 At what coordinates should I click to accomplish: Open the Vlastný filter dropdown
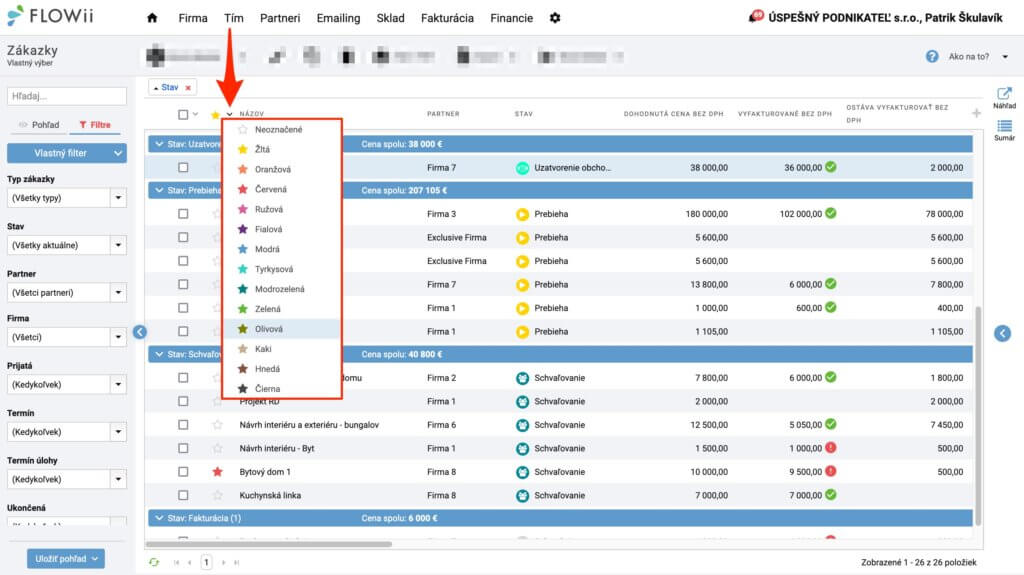click(x=67, y=153)
